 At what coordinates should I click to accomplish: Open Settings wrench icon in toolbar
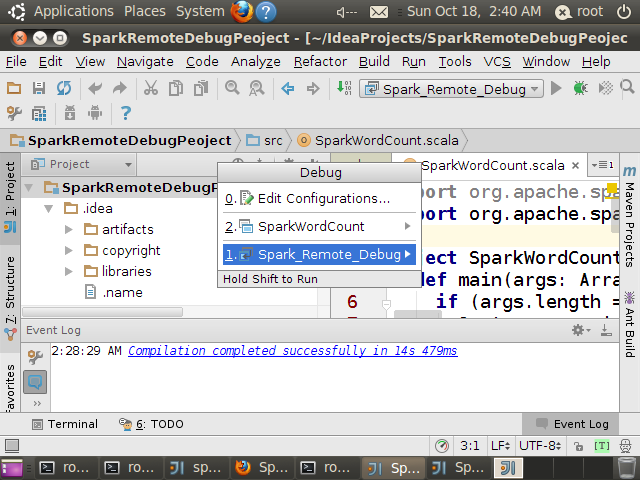click(14, 113)
